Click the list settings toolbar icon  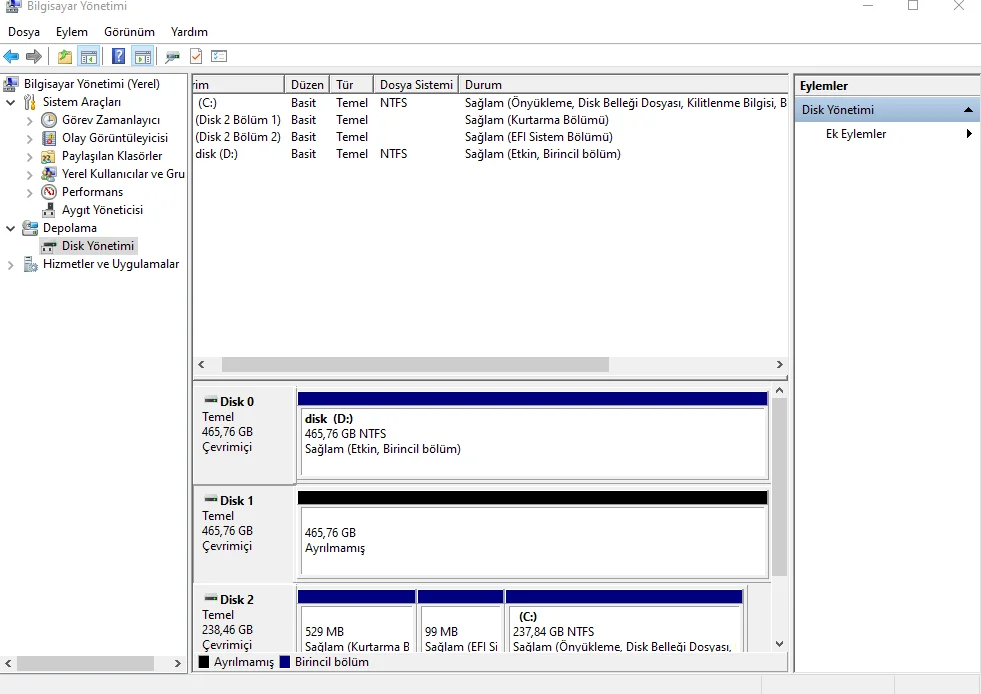click(x=219, y=56)
